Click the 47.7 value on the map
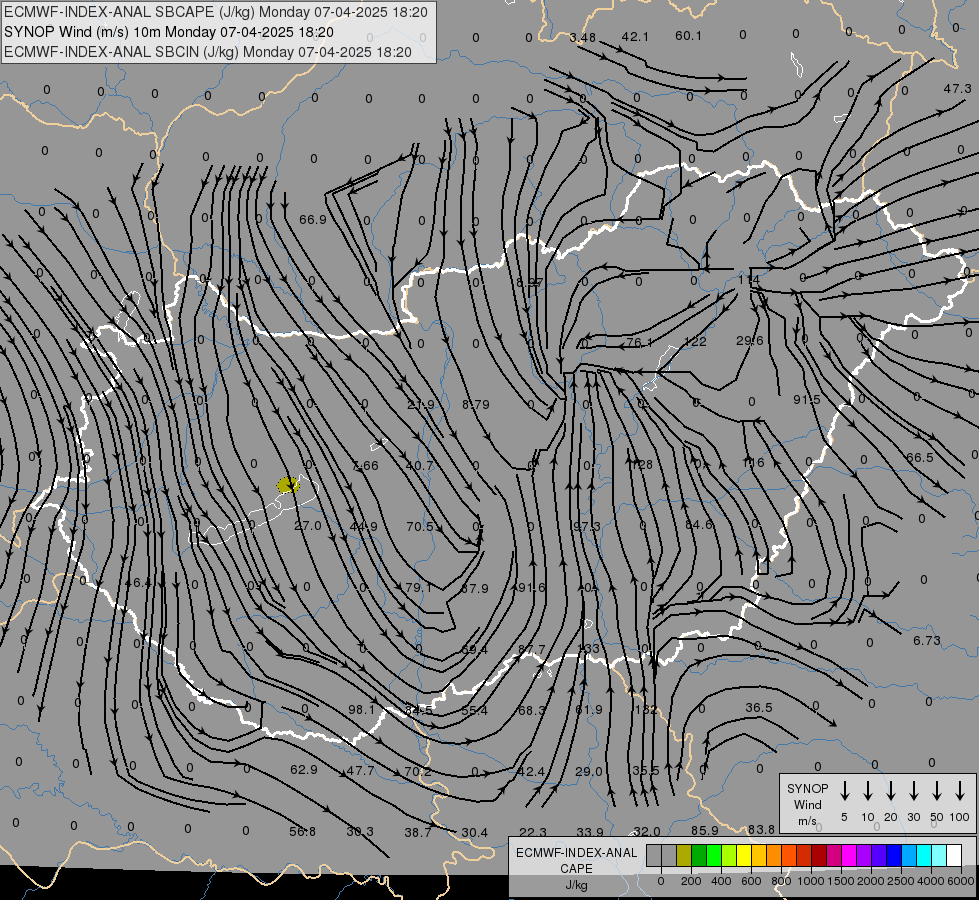The image size is (979, 900). point(360,770)
